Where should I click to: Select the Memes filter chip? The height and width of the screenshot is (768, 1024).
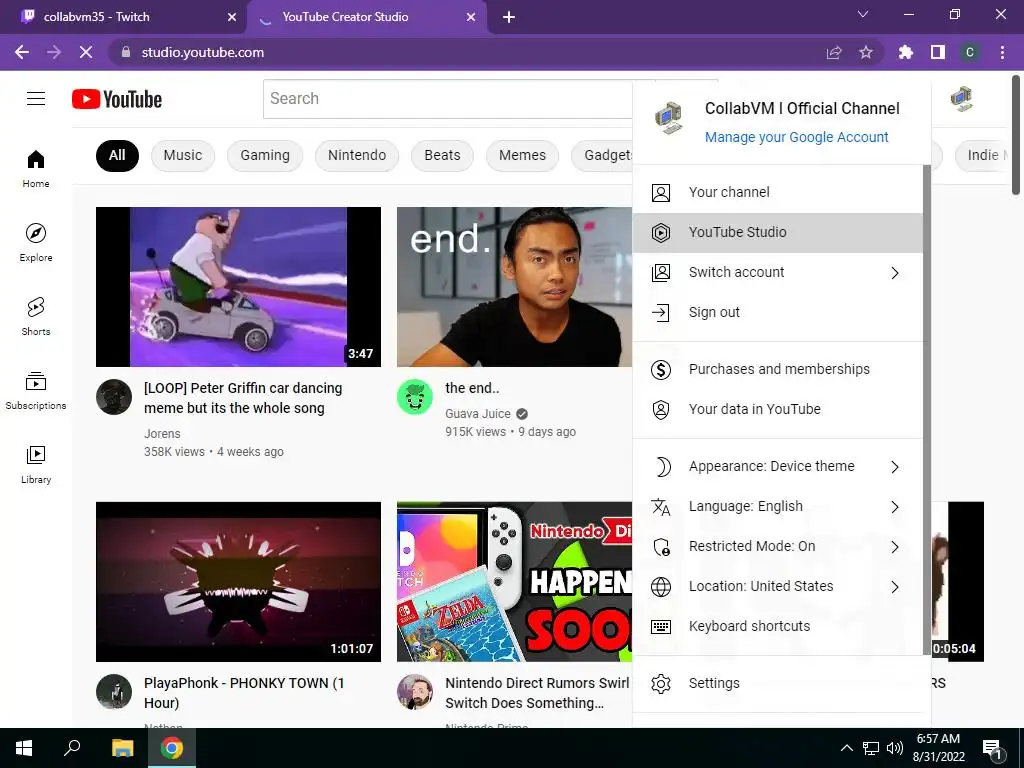pos(522,155)
